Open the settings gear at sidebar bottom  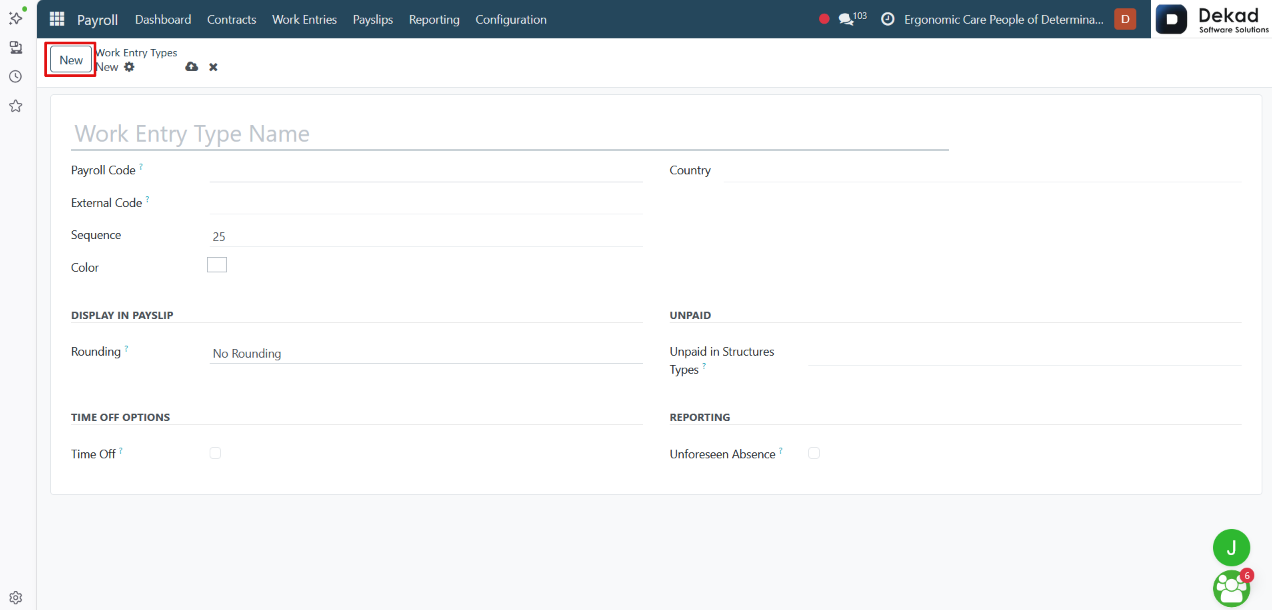tap(16, 597)
